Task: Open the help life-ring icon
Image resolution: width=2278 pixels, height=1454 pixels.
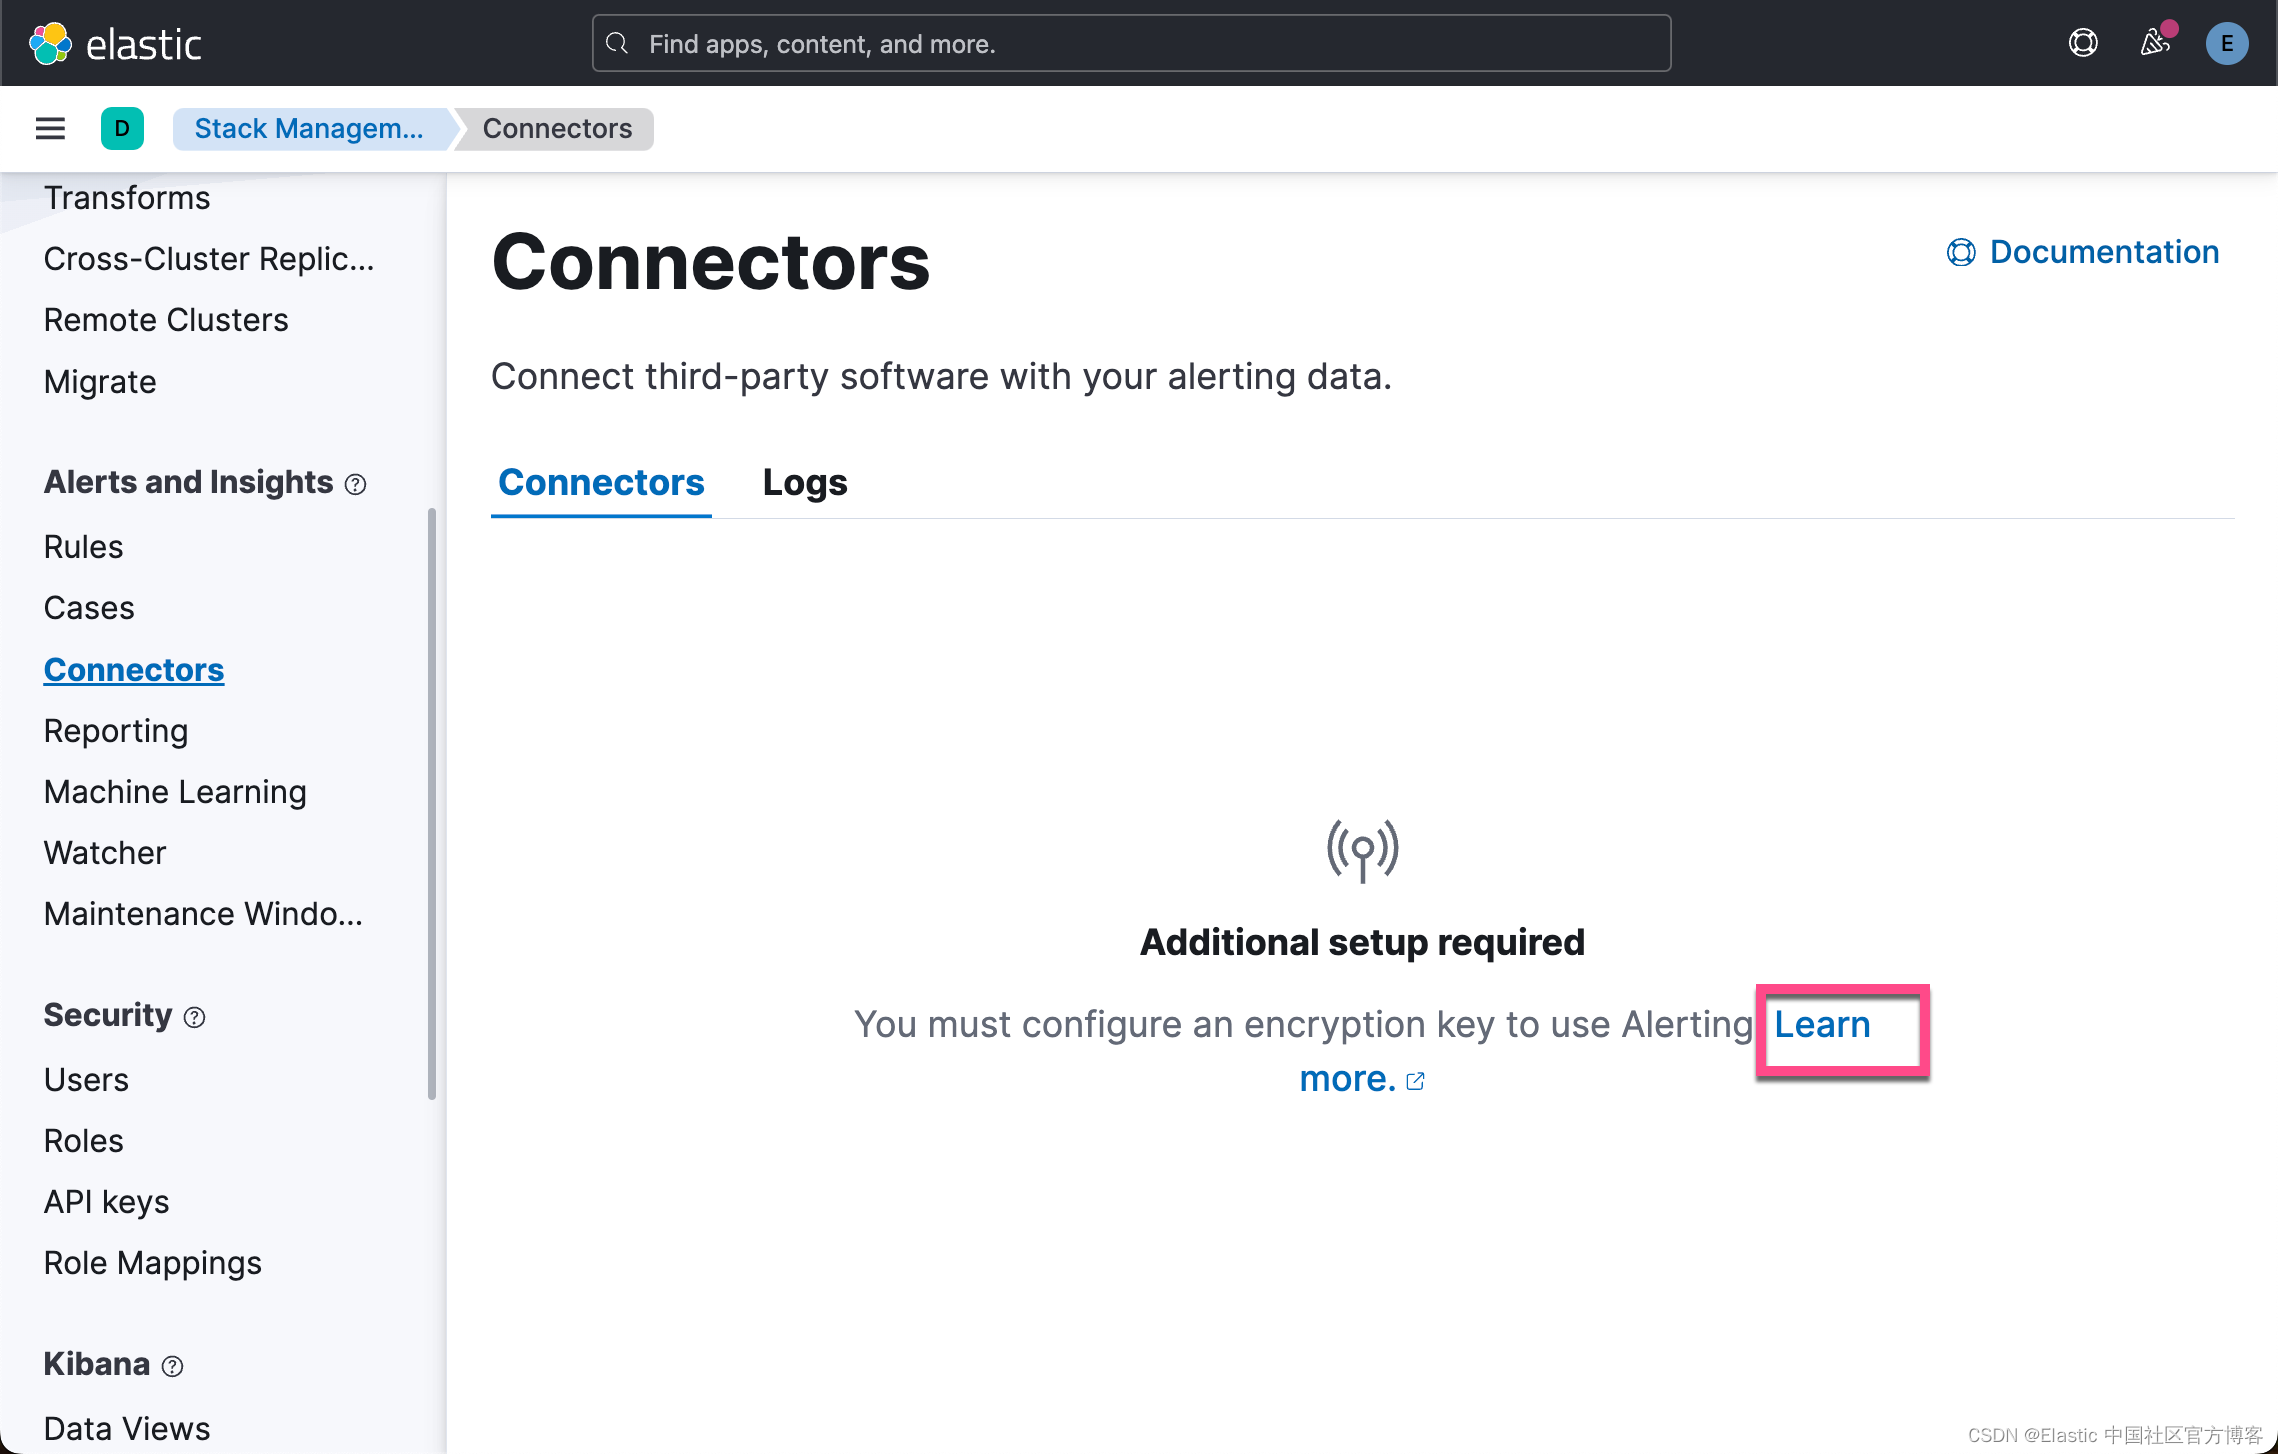Action: coord(2083,43)
